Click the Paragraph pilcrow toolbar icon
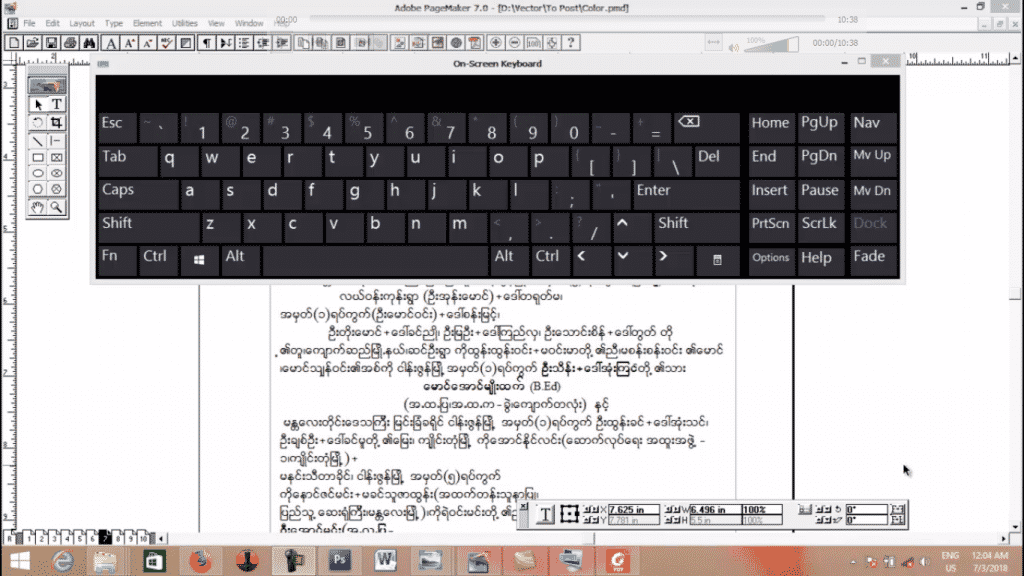 tap(206, 43)
